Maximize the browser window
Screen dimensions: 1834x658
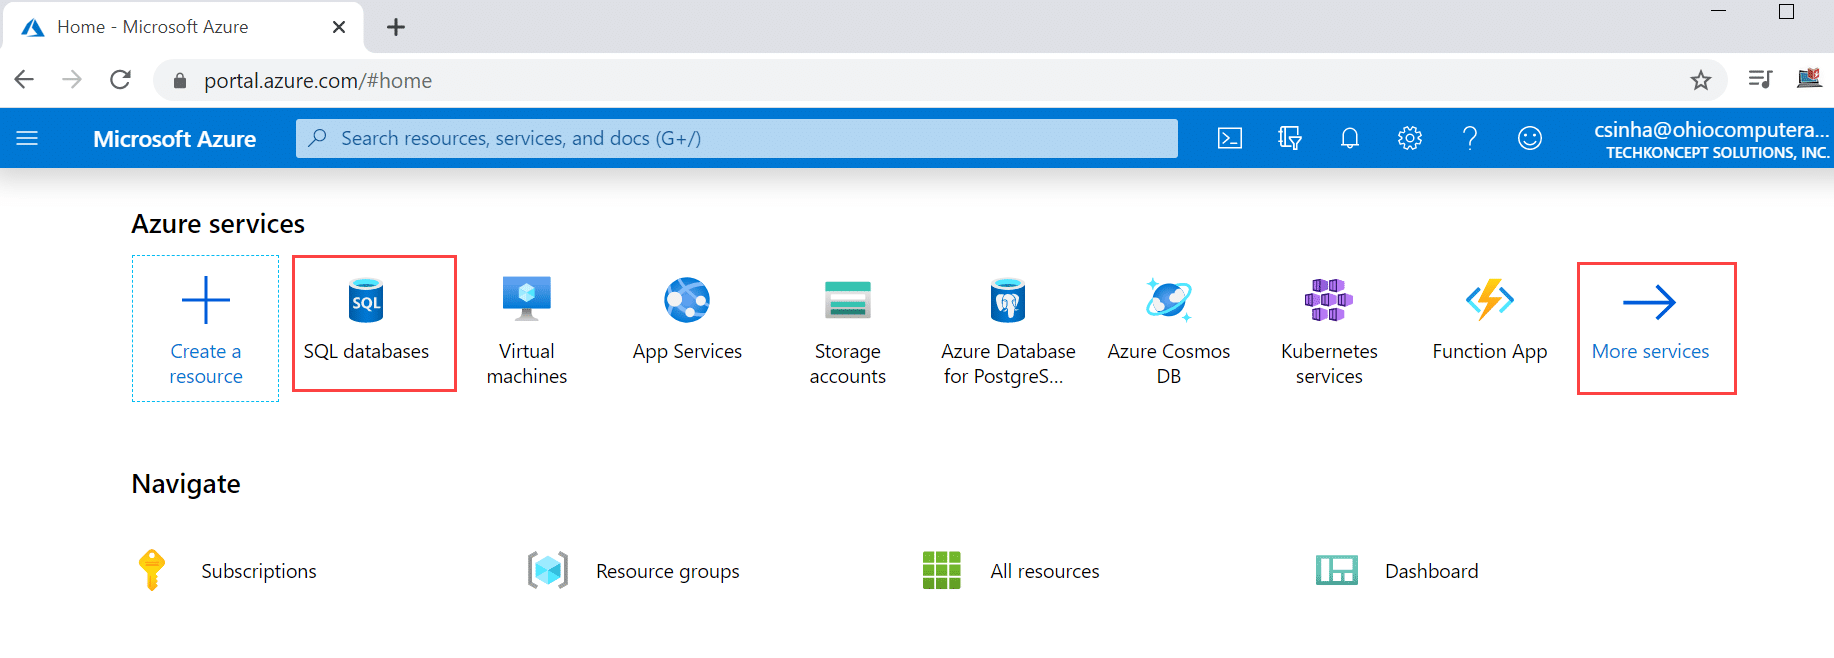[x=1786, y=12]
